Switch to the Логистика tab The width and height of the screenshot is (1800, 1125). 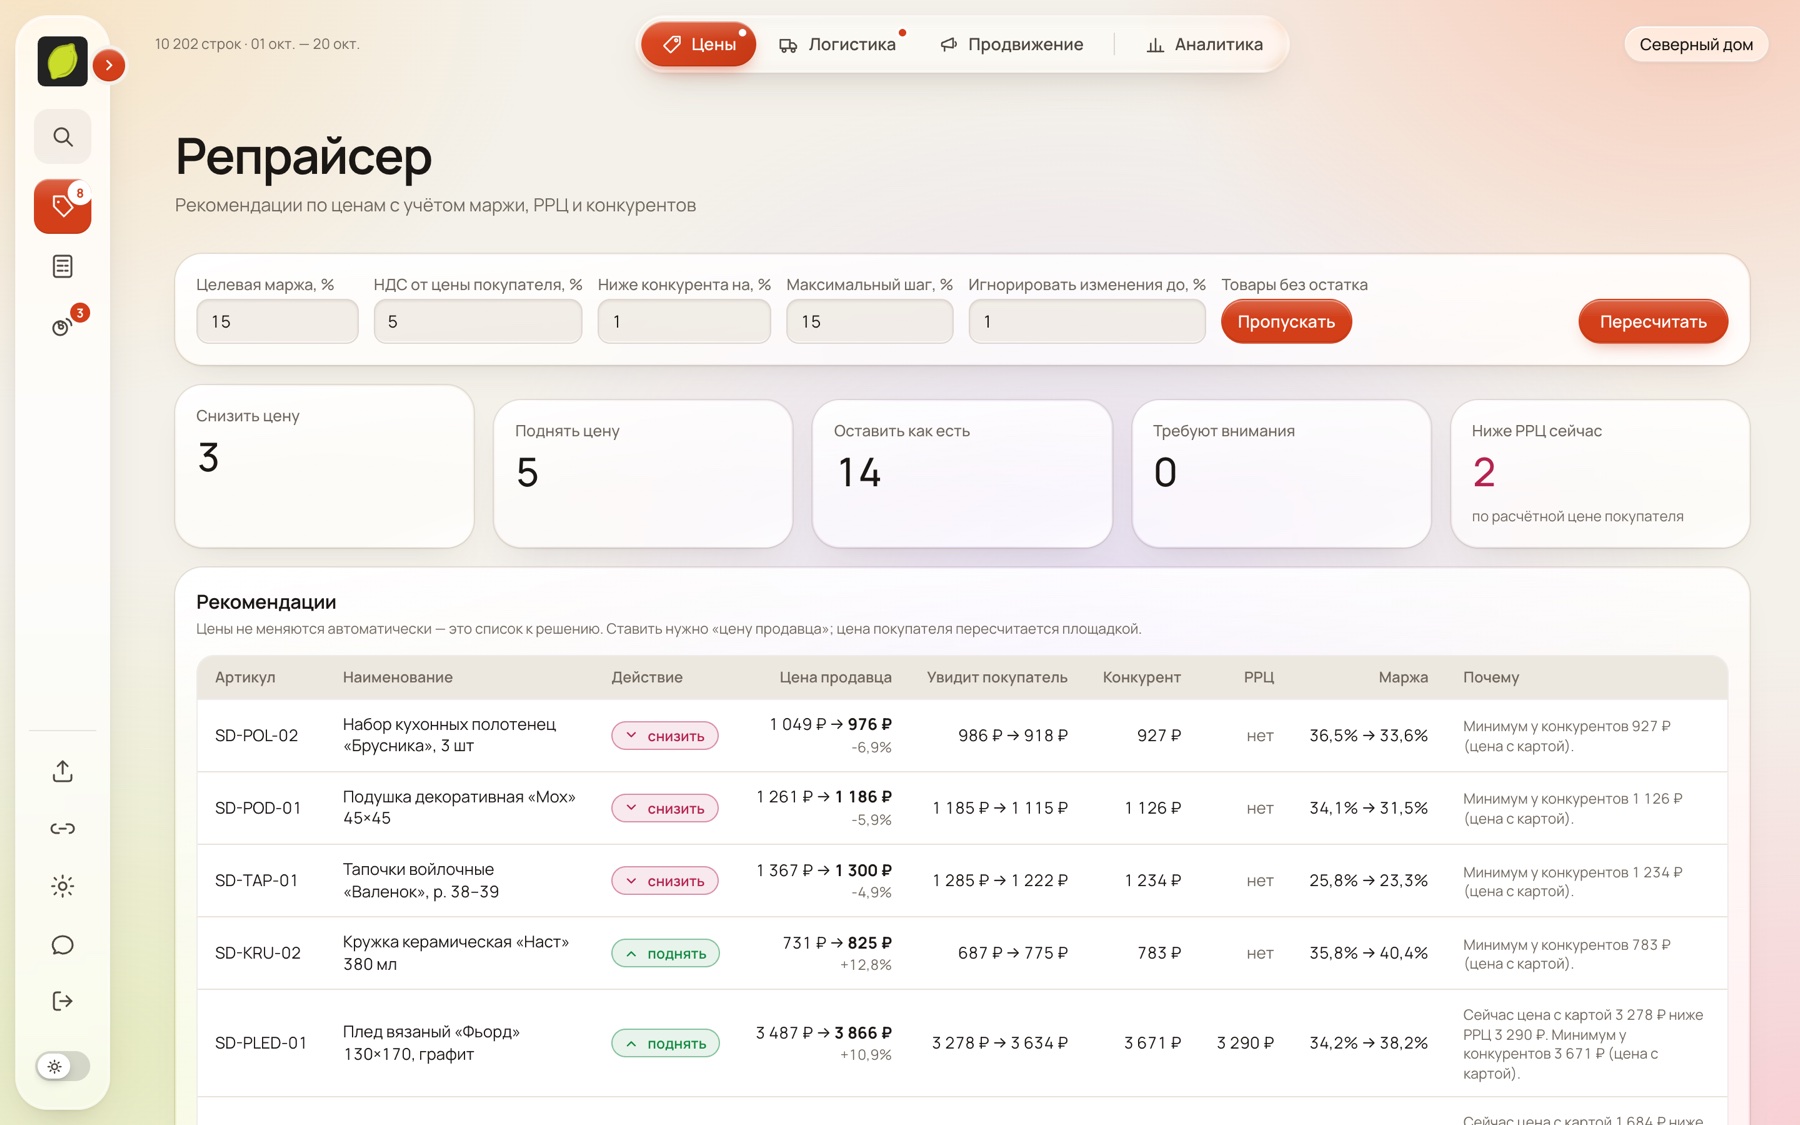click(x=838, y=44)
